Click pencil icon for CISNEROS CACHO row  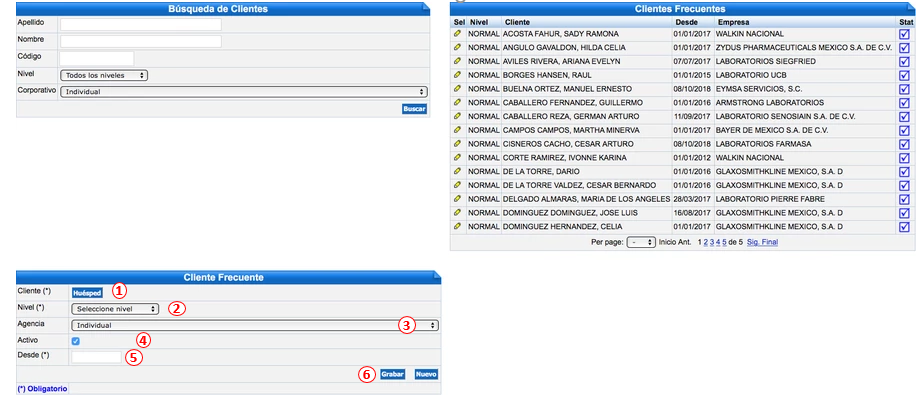[457, 144]
